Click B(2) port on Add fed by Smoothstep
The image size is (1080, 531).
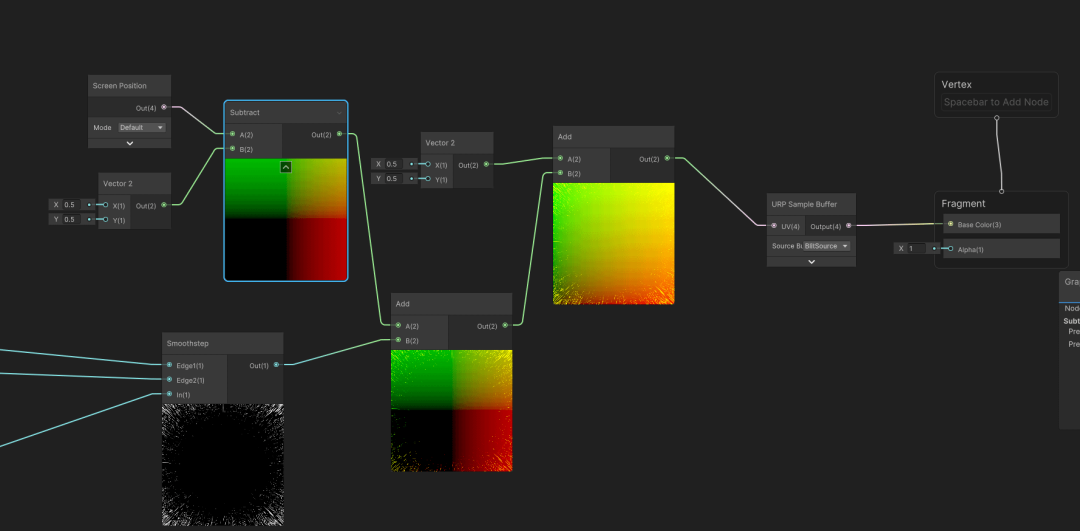click(x=398, y=340)
